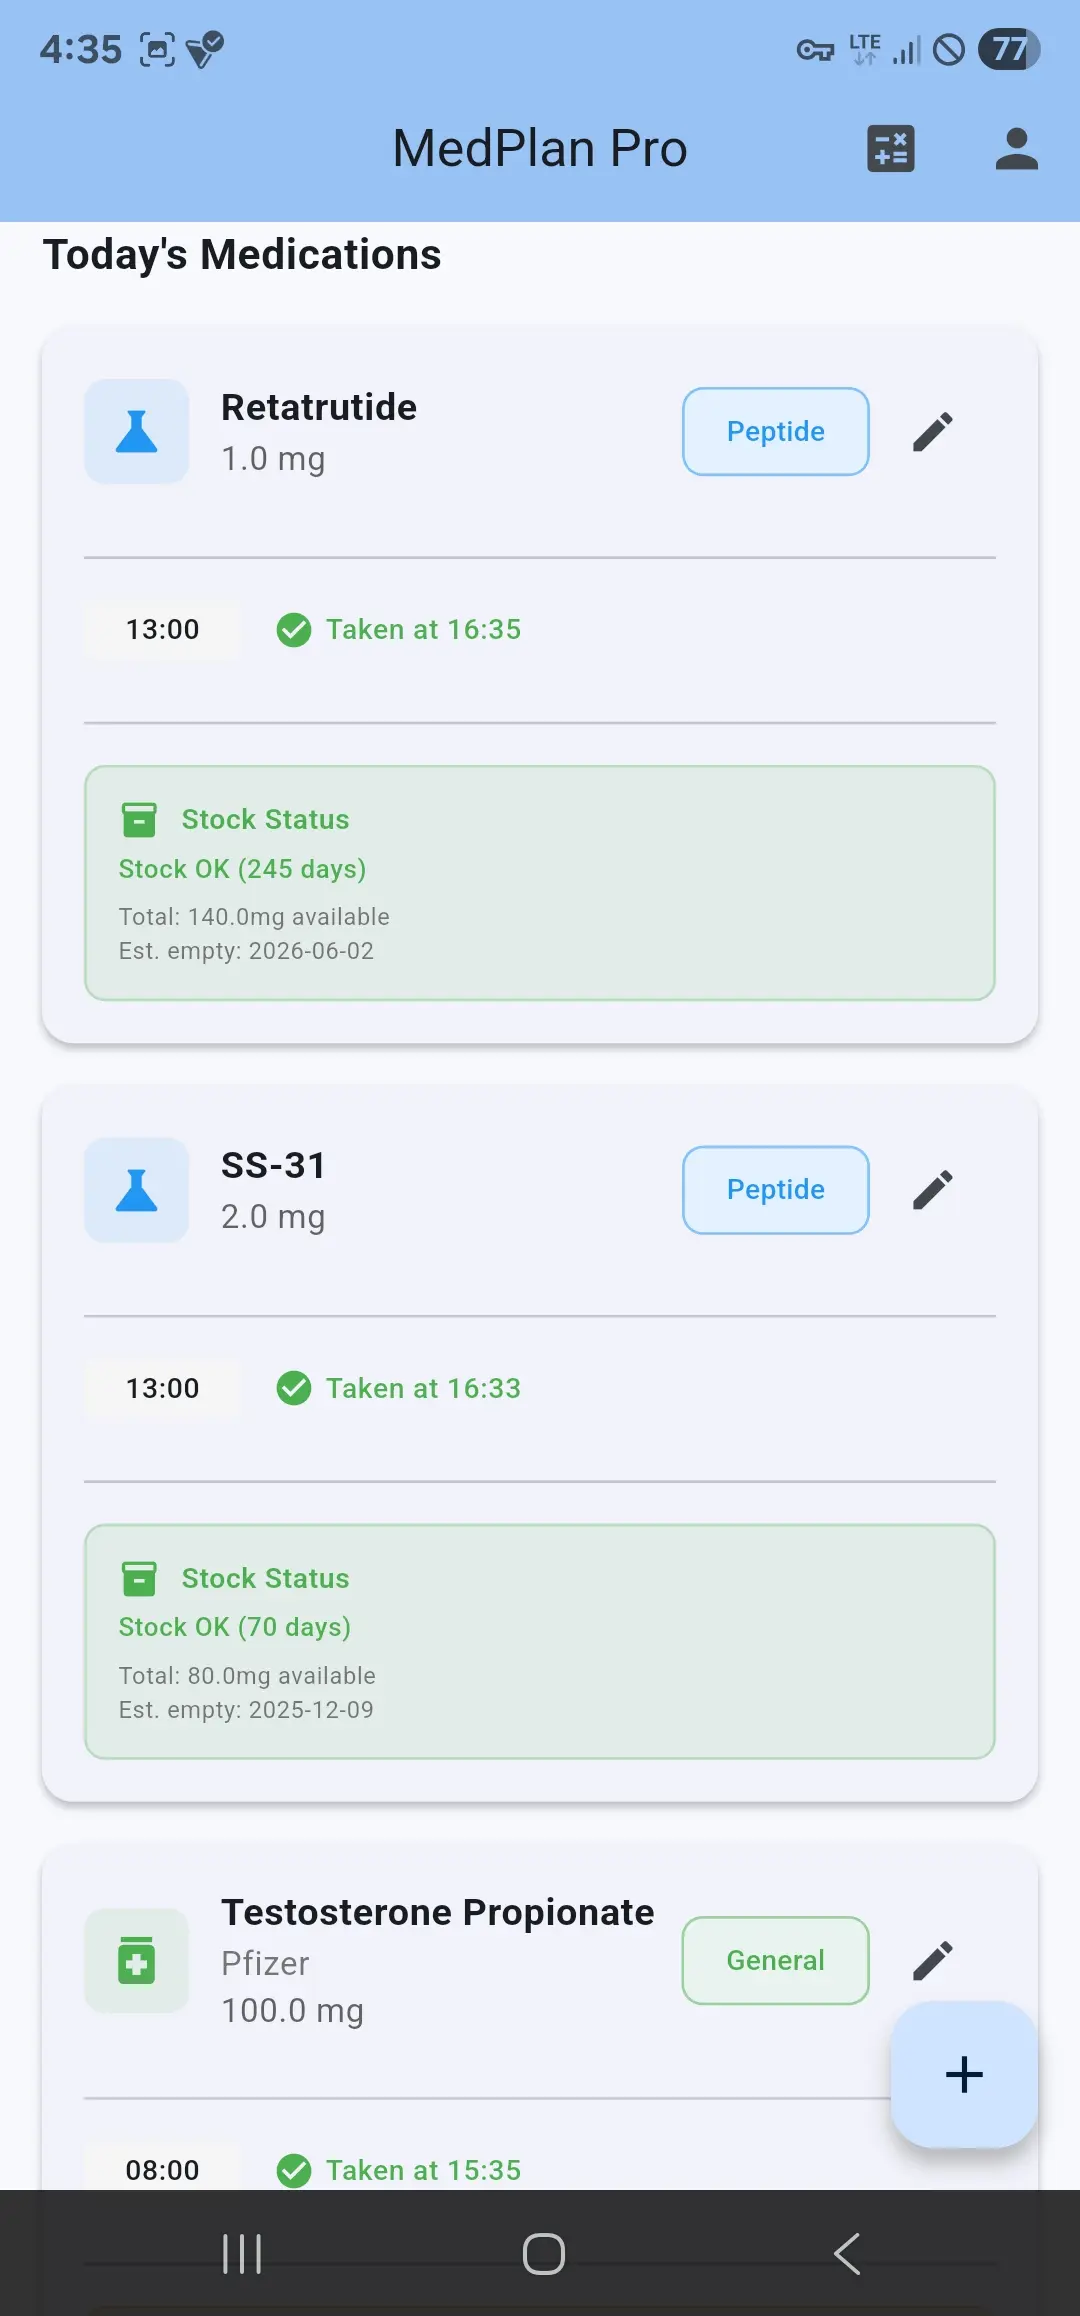Open Android recent apps button
The width and height of the screenshot is (1080, 2316).
242,2254
